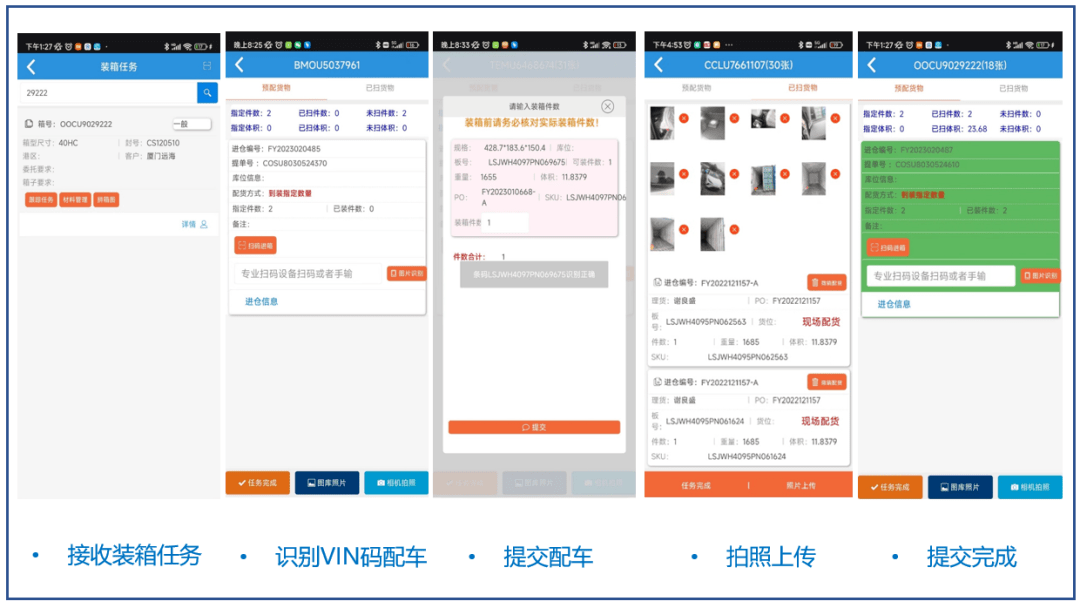This screenshot has height=608, width=1080.
Task: Click battery icon in 装箱任务 screen status bar
Action: pyautogui.click(x=200, y=47)
